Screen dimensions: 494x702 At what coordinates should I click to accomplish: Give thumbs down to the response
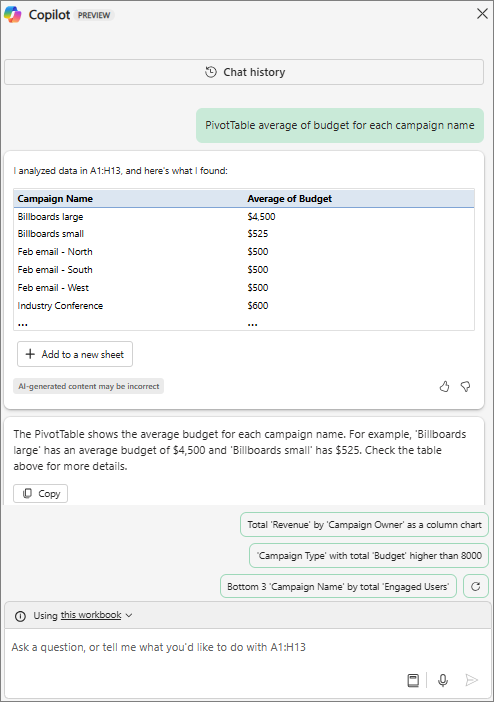coord(466,386)
